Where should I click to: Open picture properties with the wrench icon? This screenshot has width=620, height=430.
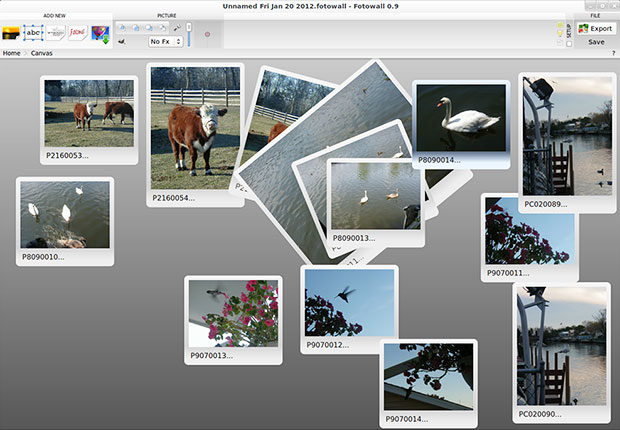(177, 28)
